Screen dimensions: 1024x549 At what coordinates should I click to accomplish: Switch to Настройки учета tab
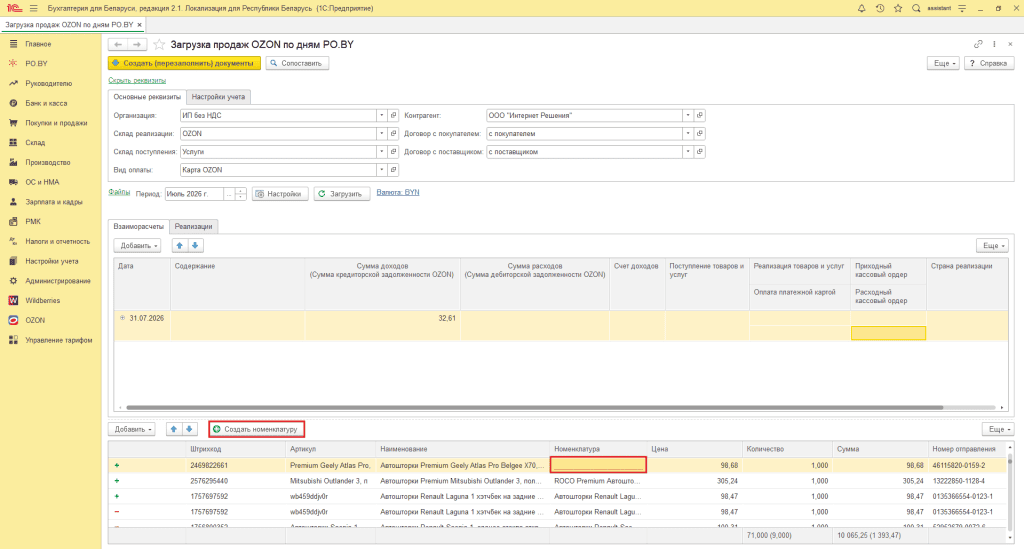tap(218, 97)
